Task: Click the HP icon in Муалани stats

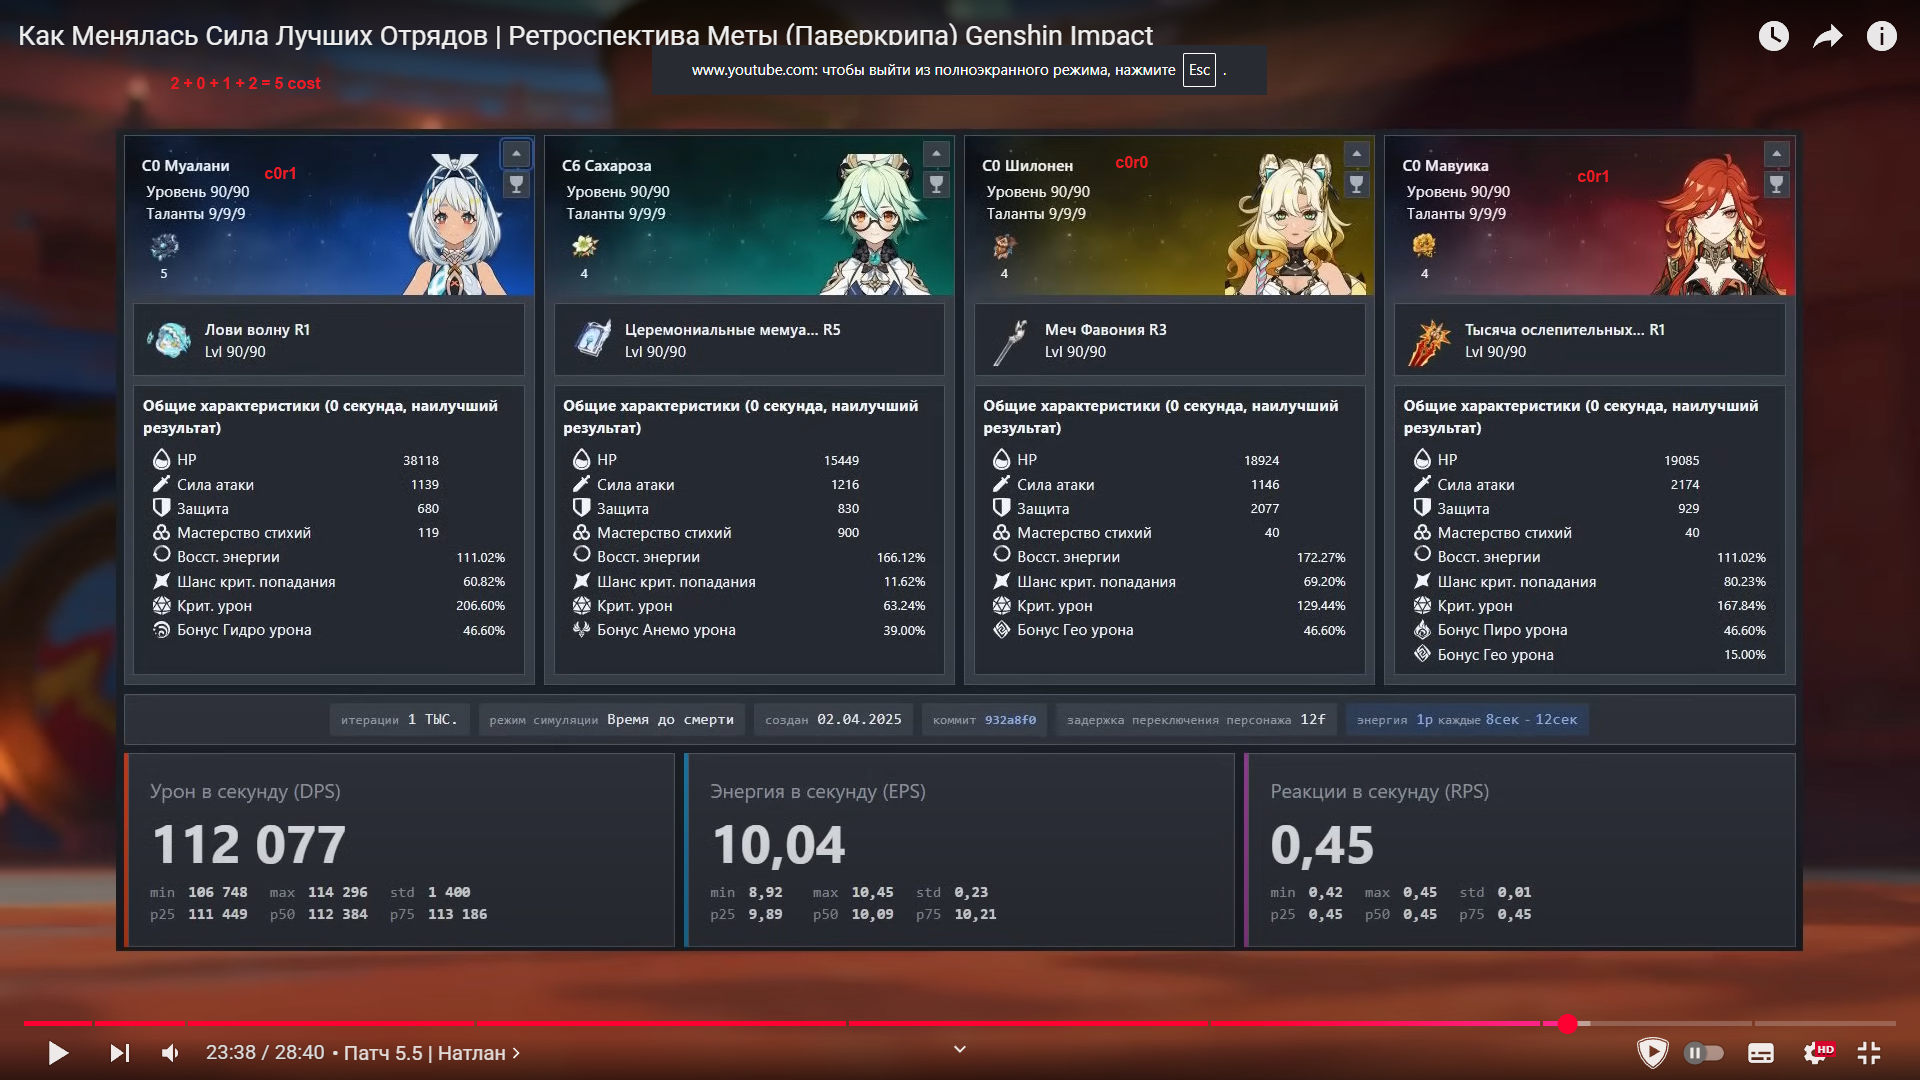Action: [x=162, y=459]
